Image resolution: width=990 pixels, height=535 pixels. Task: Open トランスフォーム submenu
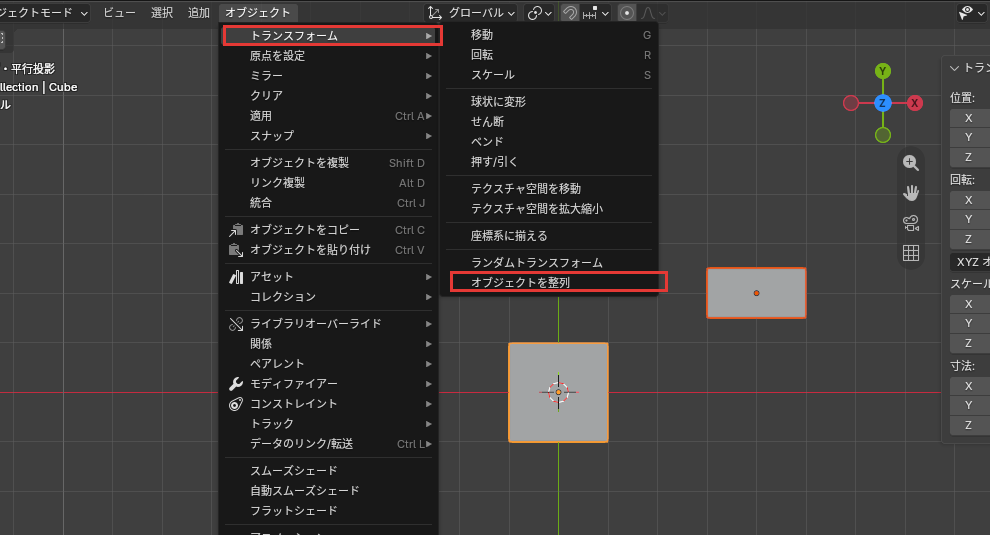[x=332, y=35]
